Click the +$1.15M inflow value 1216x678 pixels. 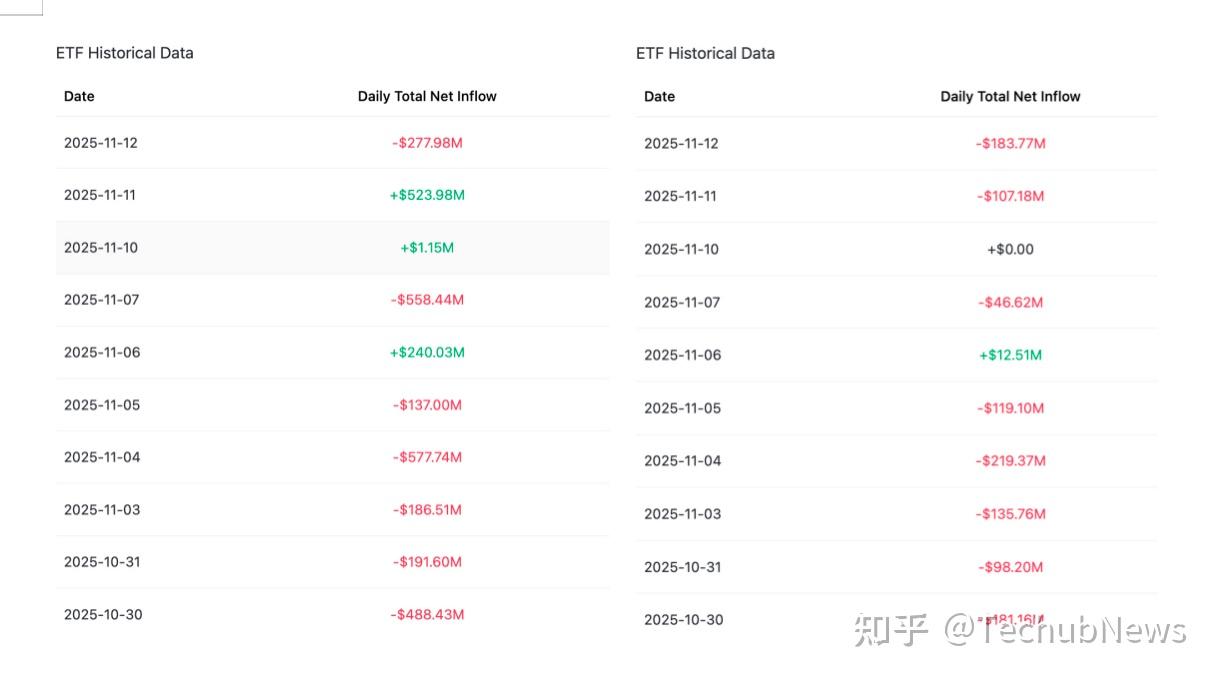pos(427,247)
